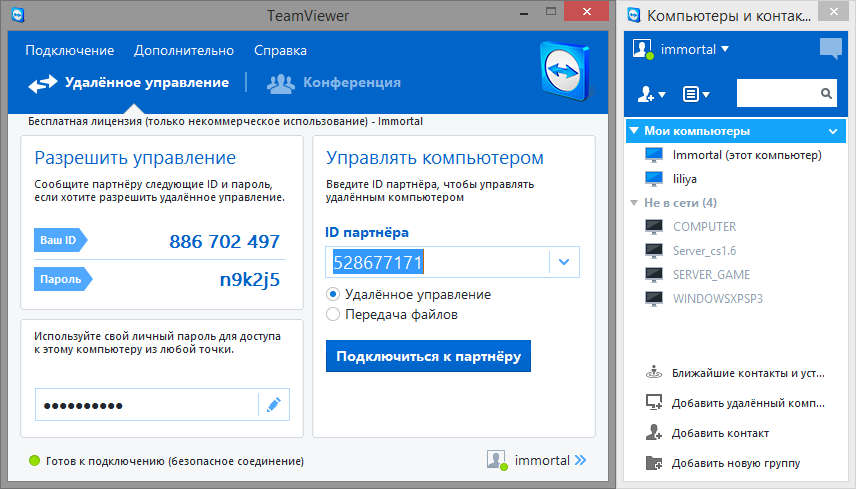Click Добавить контакт link
Viewport: 856px width, 489px height.
coord(720,433)
